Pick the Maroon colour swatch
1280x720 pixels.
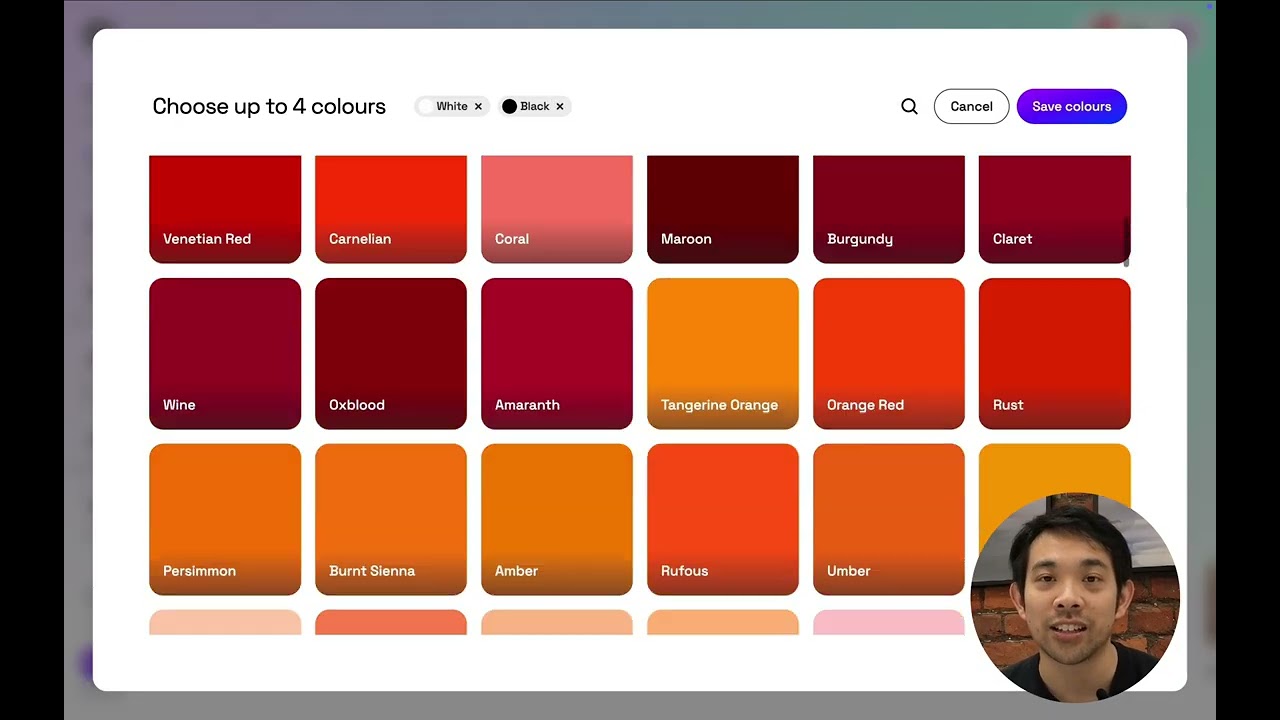click(723, 209)
